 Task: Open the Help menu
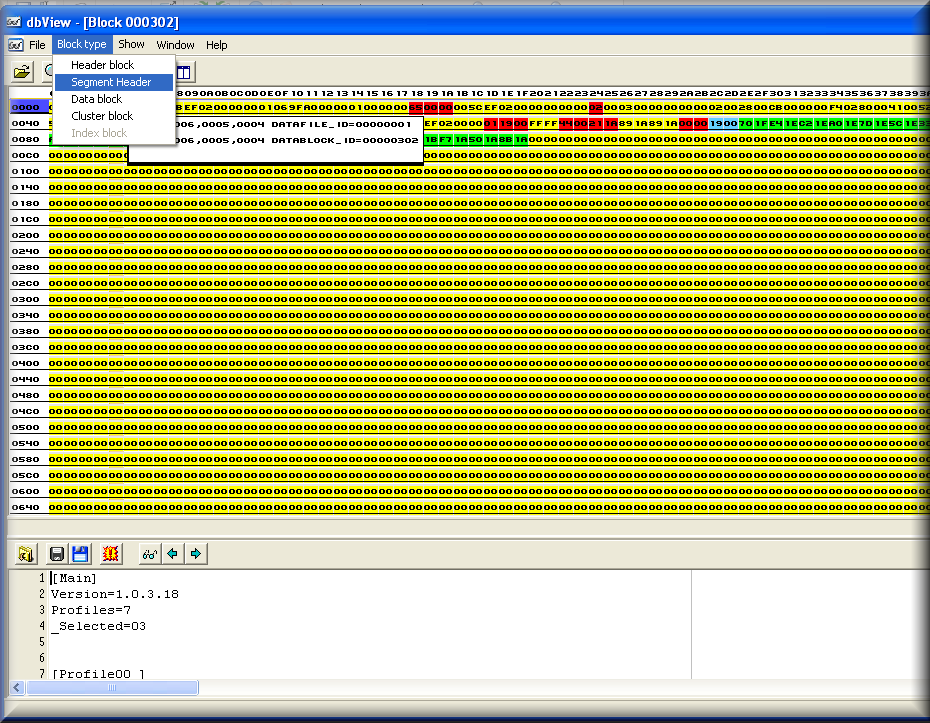(217, 45)
